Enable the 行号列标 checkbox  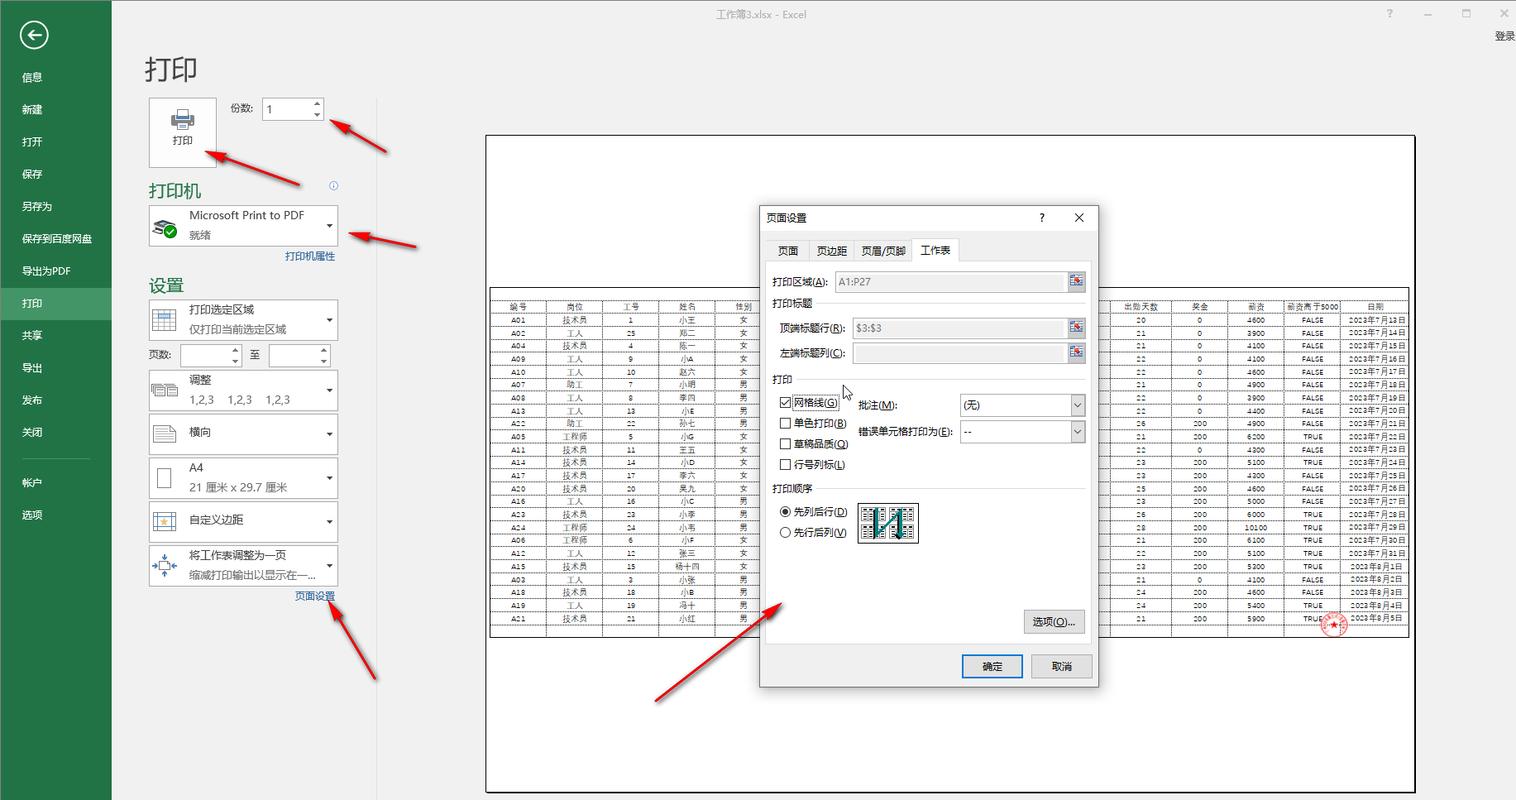point(785,465)
